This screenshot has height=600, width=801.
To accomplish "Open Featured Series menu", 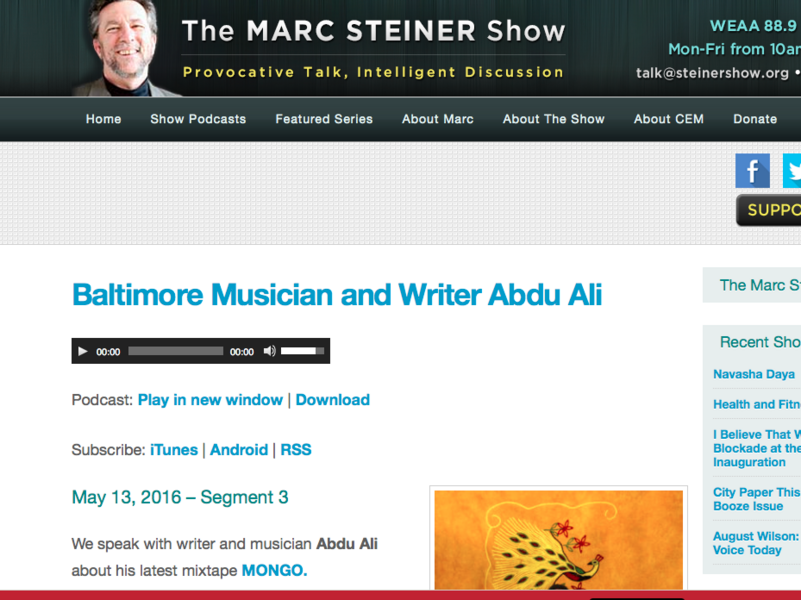I will point(324,119).
